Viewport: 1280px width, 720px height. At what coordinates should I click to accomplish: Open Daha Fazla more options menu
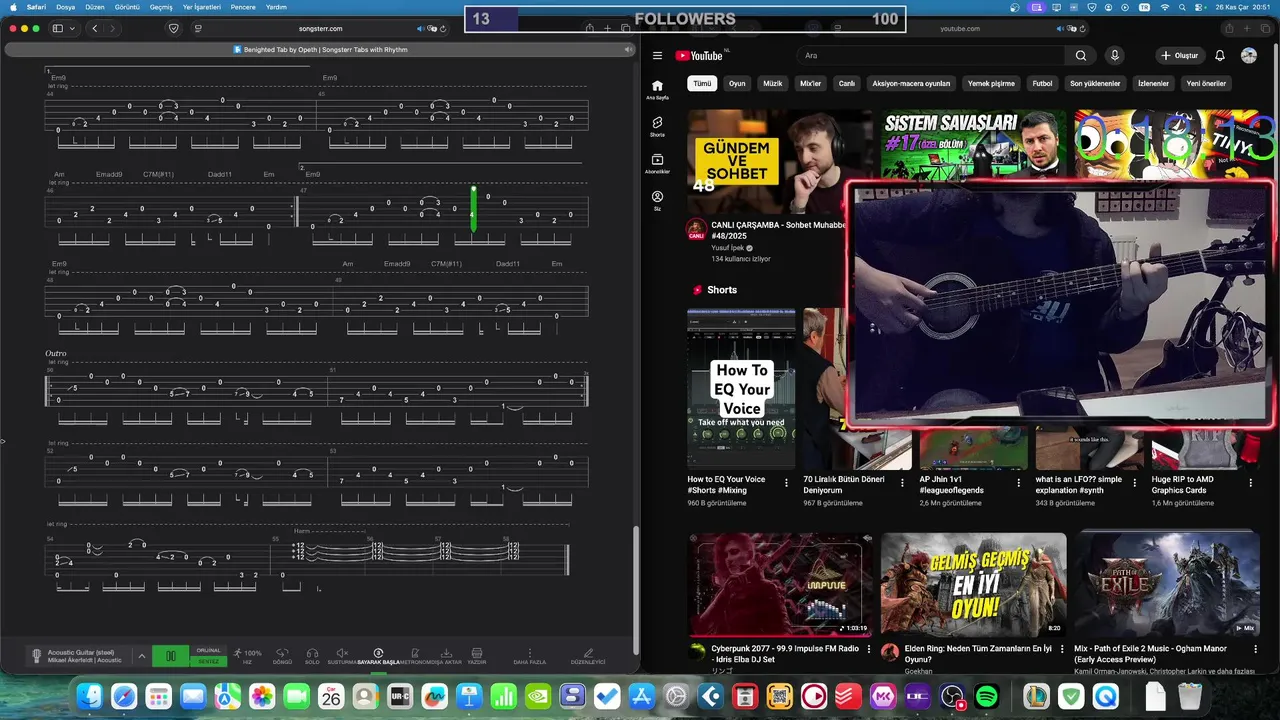click(529, 656)
